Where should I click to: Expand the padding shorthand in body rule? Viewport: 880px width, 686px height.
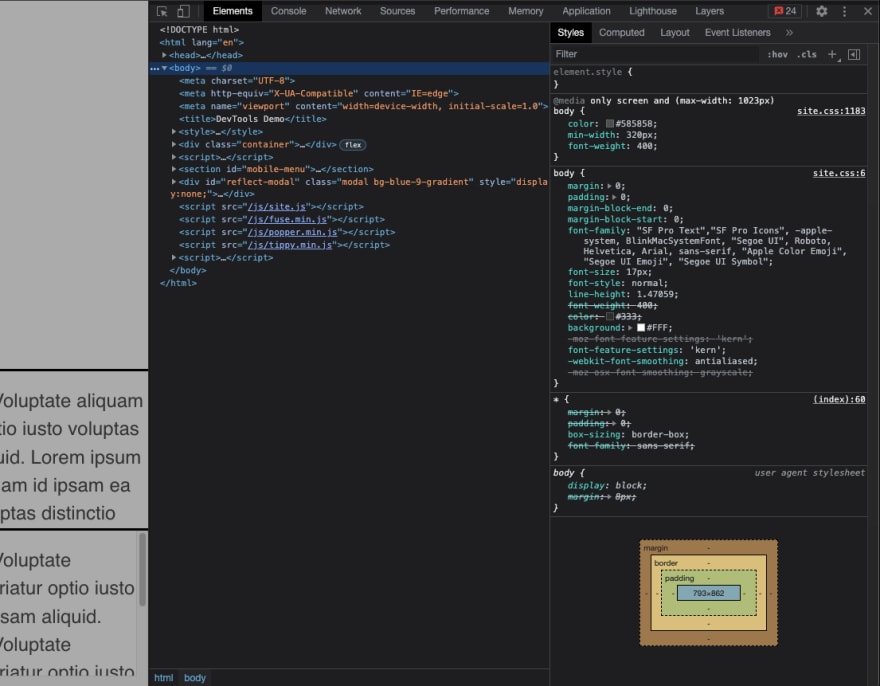(x=614, y=197)
